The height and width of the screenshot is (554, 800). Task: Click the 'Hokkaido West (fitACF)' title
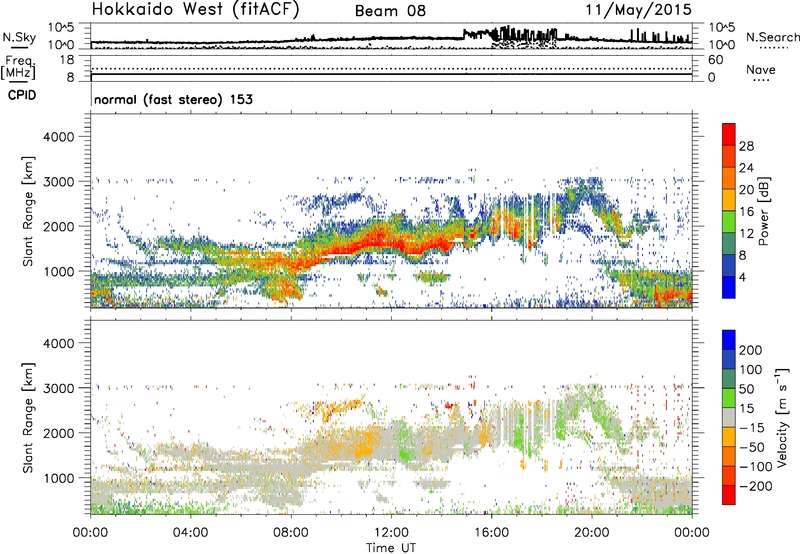195,10
